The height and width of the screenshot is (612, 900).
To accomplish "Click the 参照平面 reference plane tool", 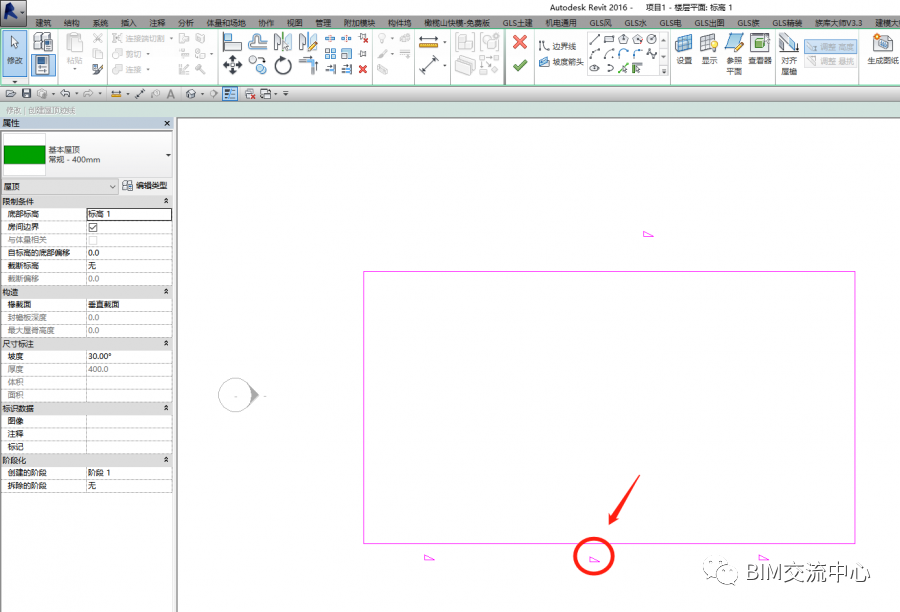I will tap(734, 55).
